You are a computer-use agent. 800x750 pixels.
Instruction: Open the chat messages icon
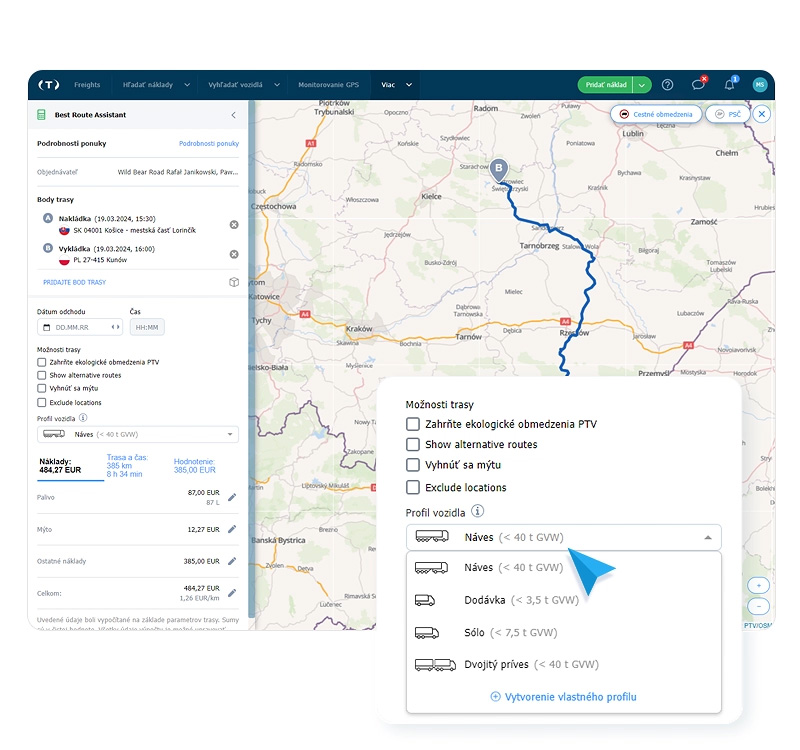pos(698,85)
